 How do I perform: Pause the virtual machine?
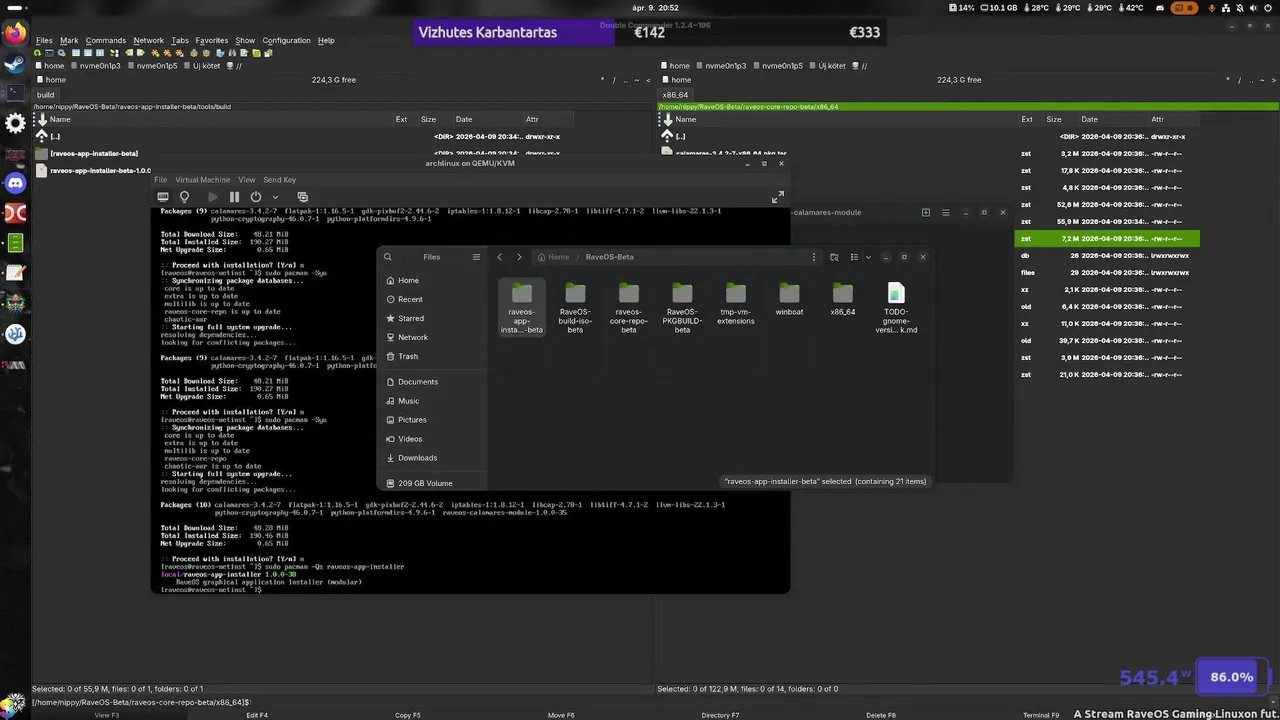pos(234,197)
